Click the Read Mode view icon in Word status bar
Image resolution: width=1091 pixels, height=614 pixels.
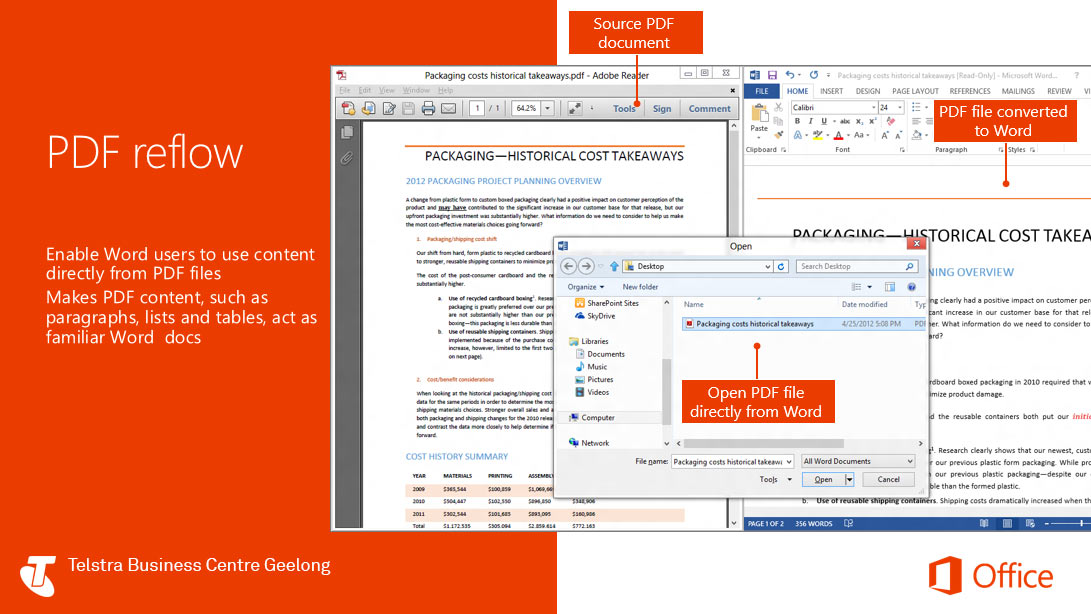[984, 524]
